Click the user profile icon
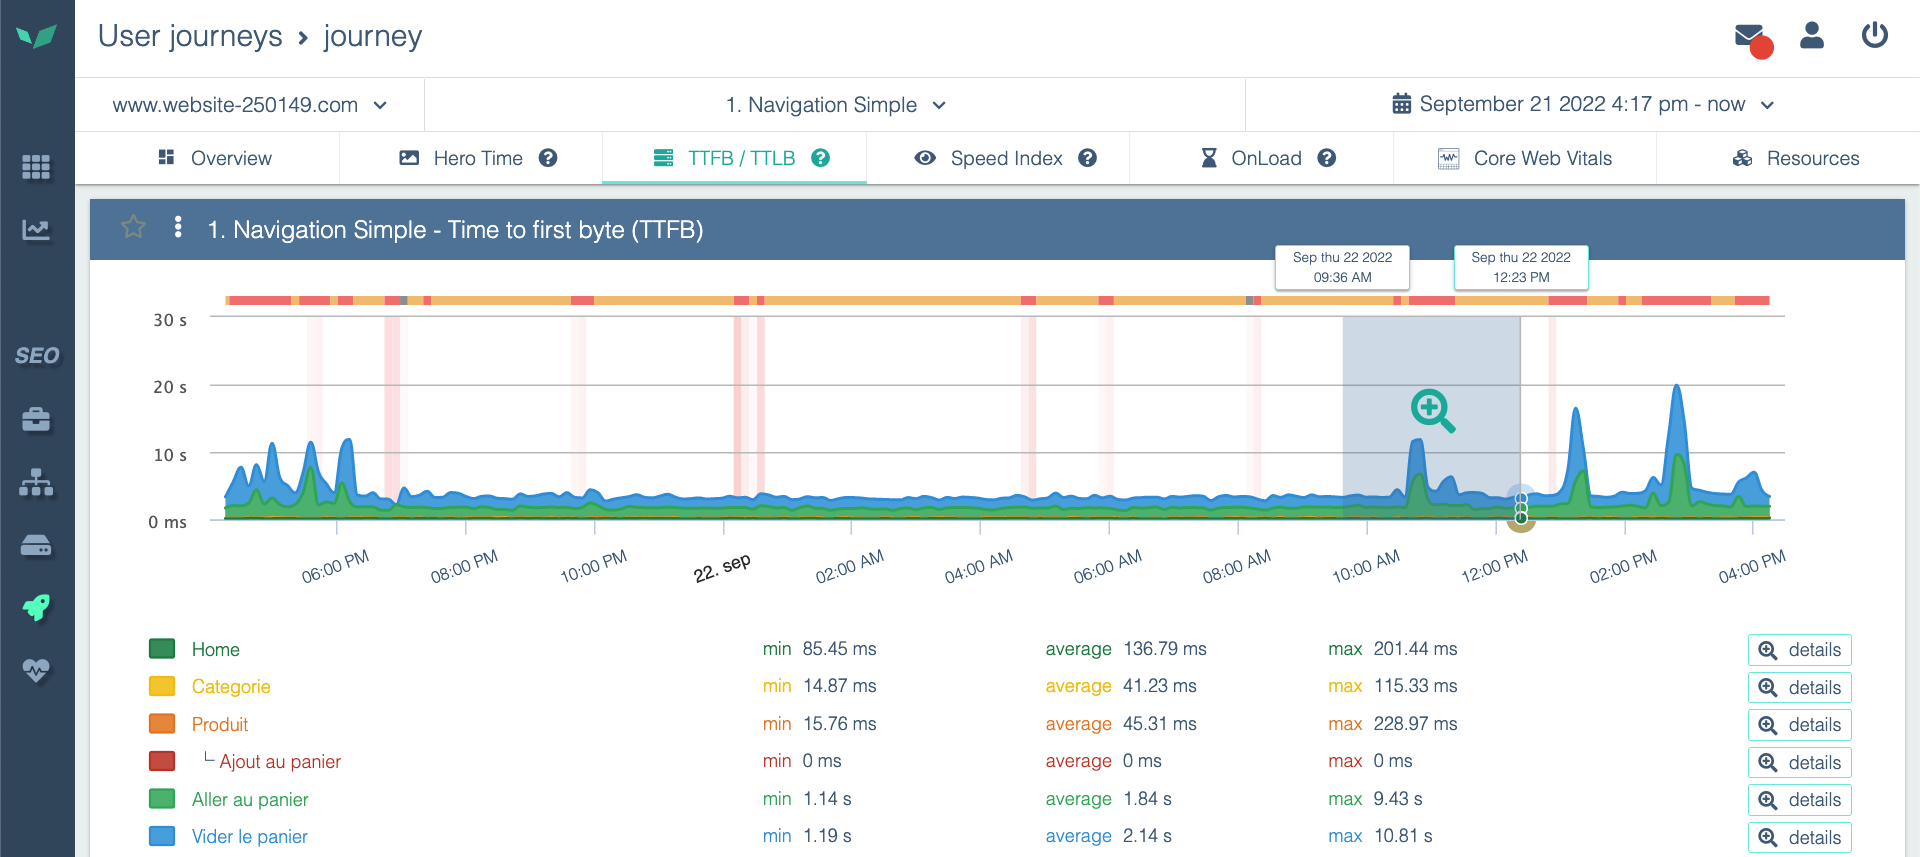 coord(1811,36)
